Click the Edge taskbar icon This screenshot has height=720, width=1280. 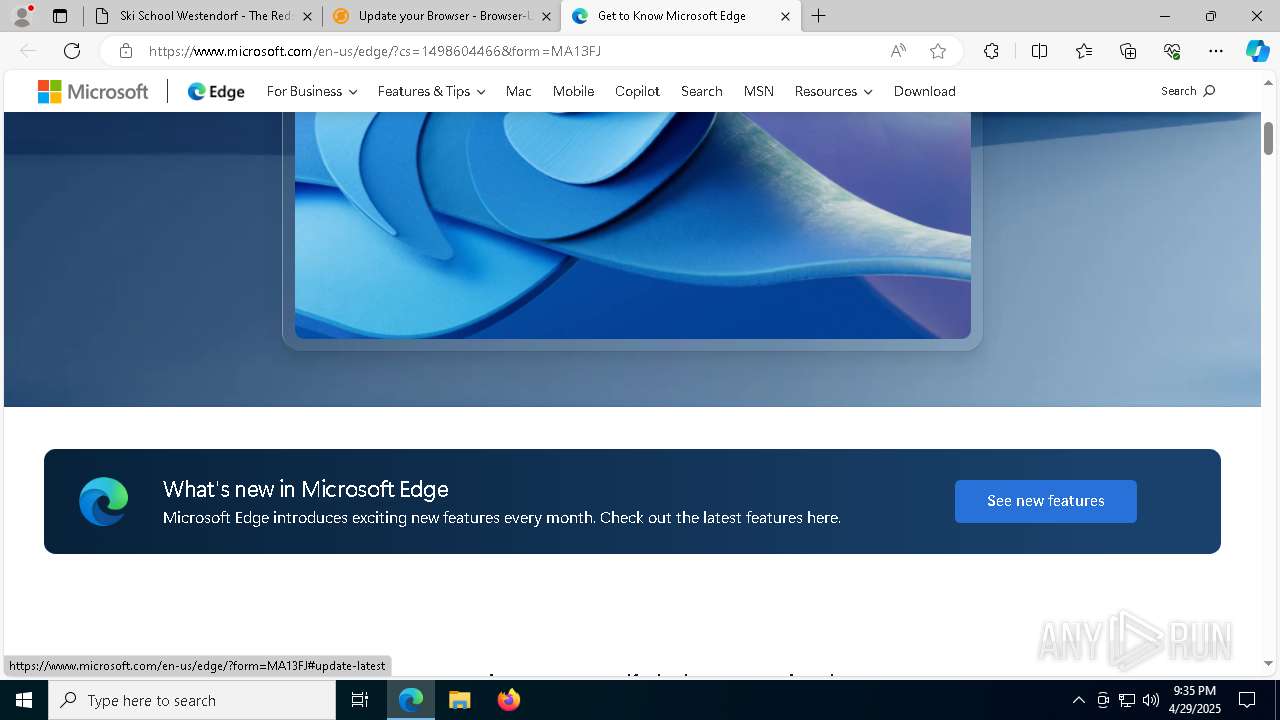click(x=411, y=700)
